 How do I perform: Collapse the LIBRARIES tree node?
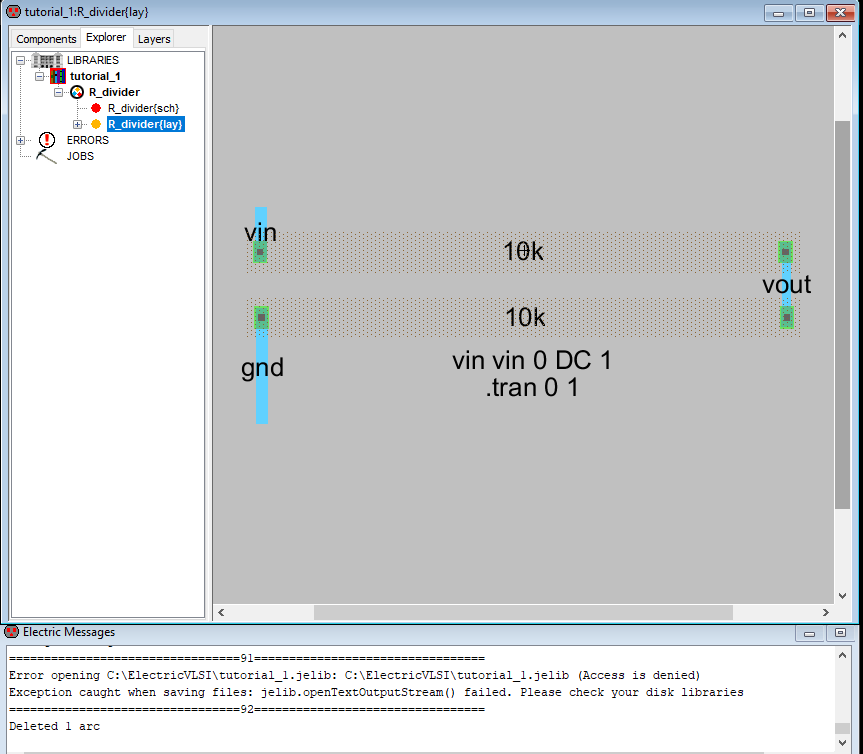pyautogui.click(x=20, y=60)
